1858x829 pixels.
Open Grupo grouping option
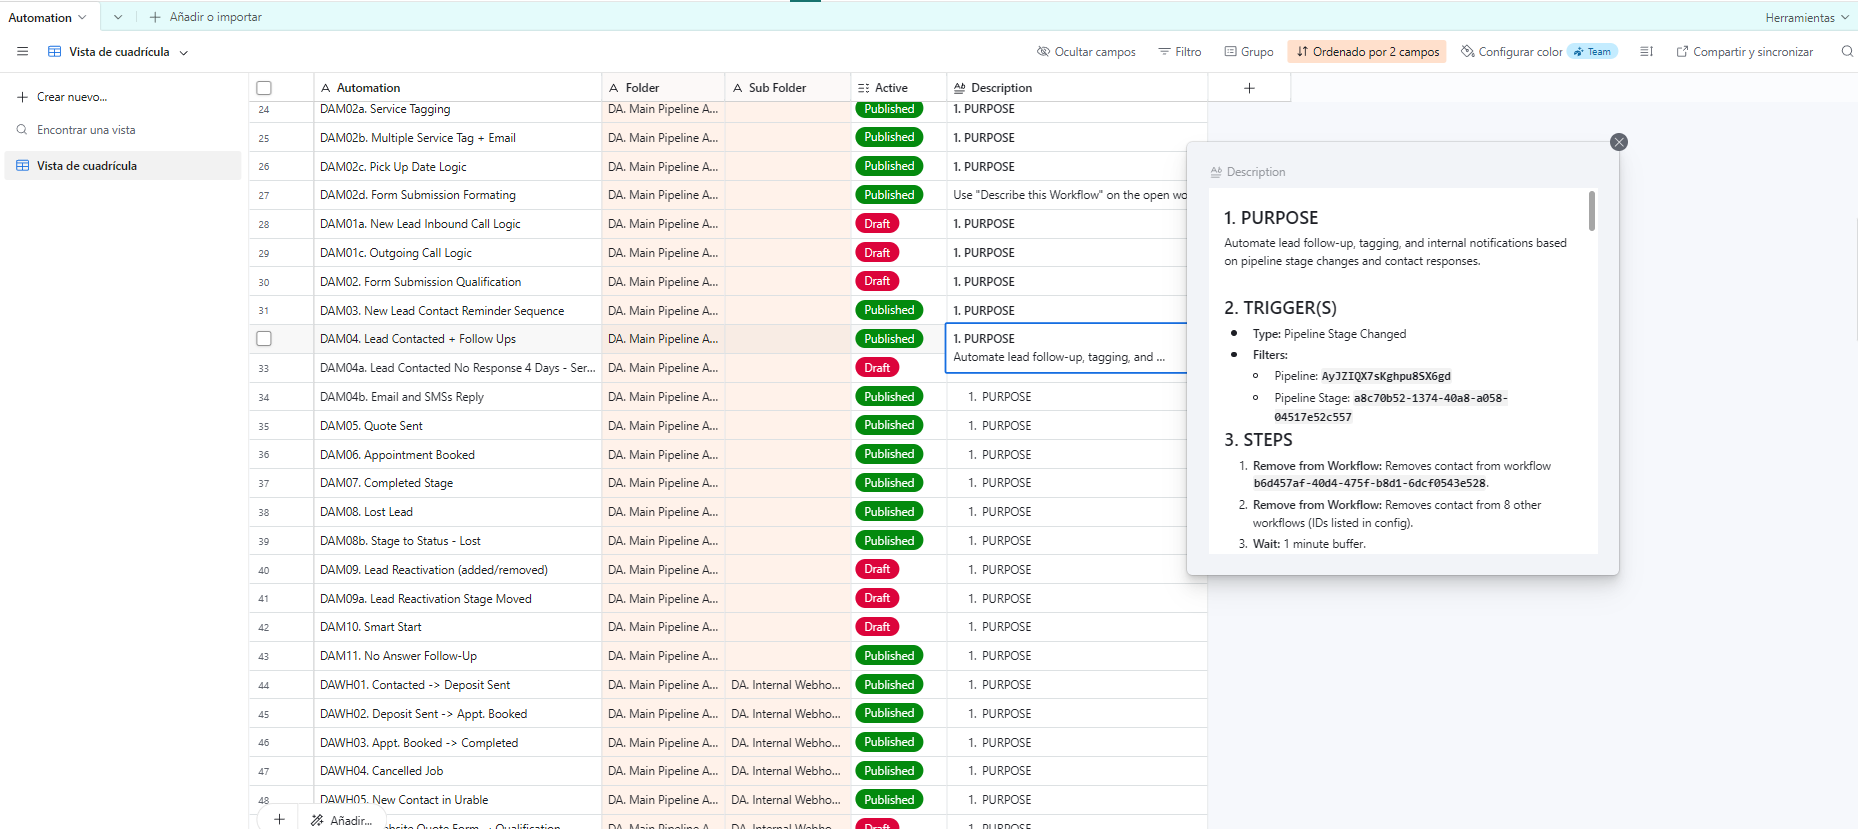(1249, 52)
